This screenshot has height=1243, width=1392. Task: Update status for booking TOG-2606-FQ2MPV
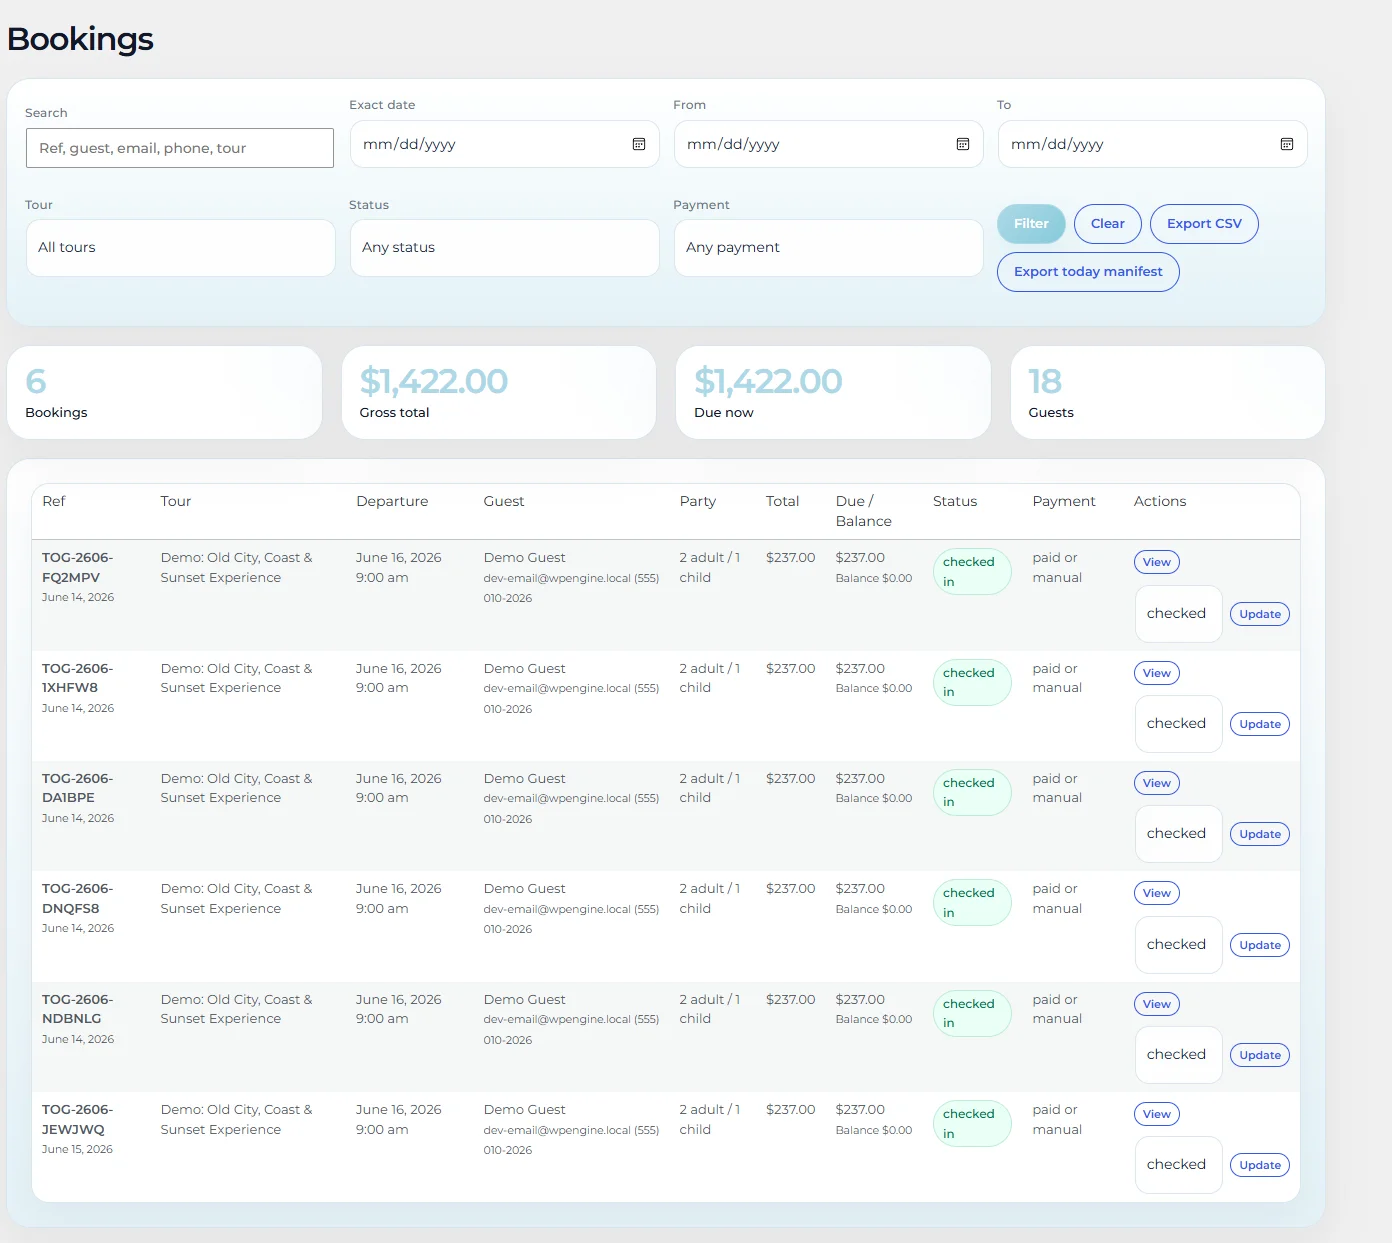pyautogui.click(x=1260, y=614)
